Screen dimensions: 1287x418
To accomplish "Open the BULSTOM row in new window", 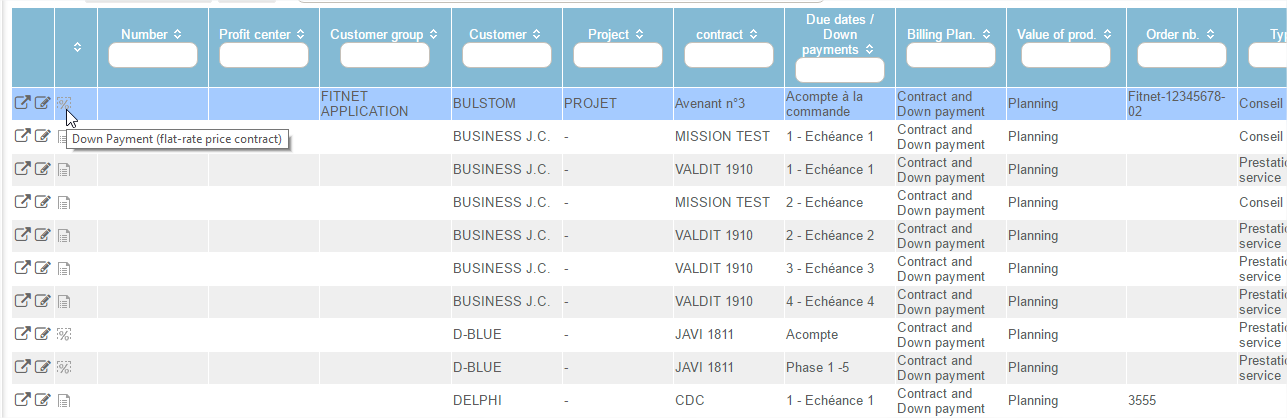I will point(22,103).
